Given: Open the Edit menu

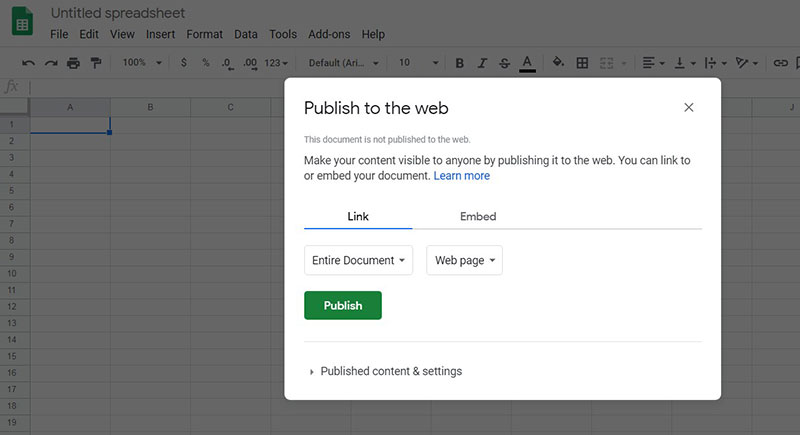Looking at the screenshot, I should [89, 34].
